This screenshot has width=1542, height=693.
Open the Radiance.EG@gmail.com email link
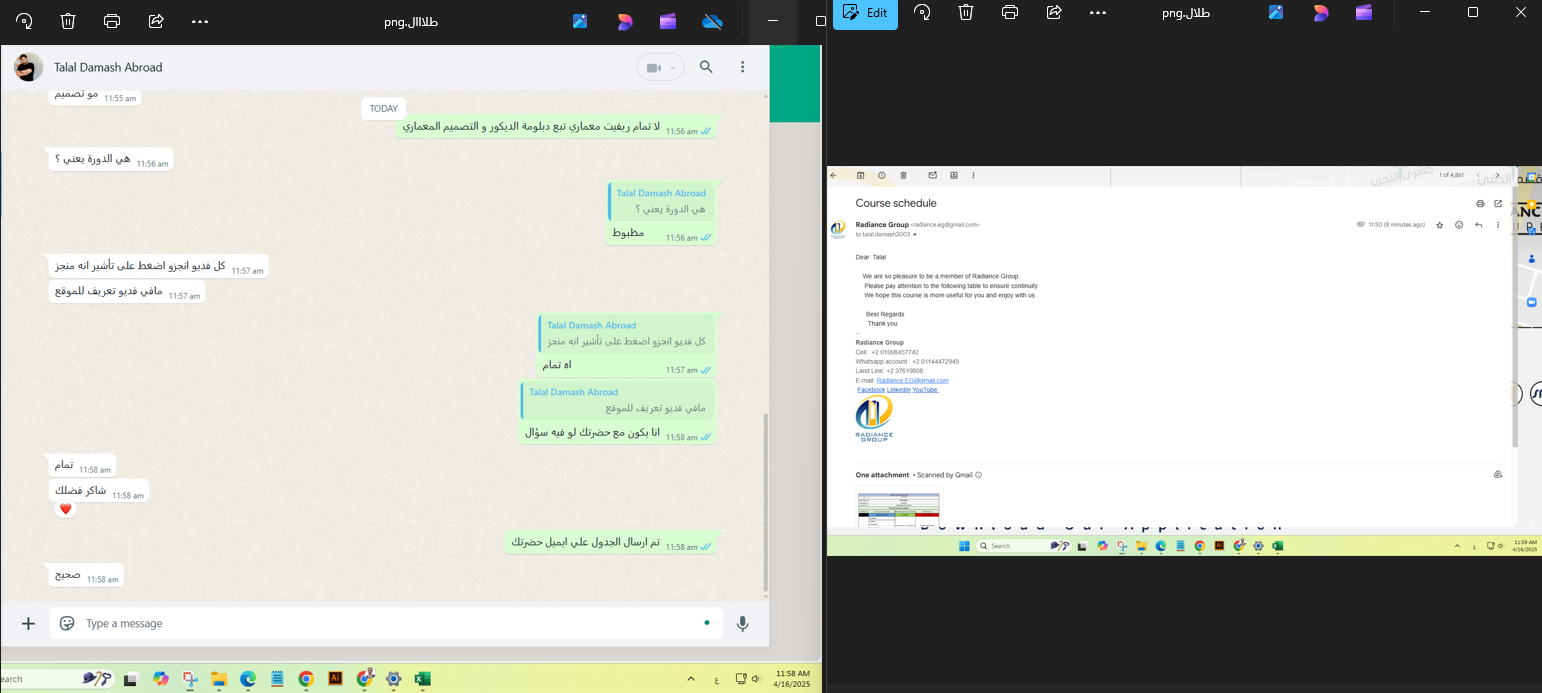tap(912, 381)
